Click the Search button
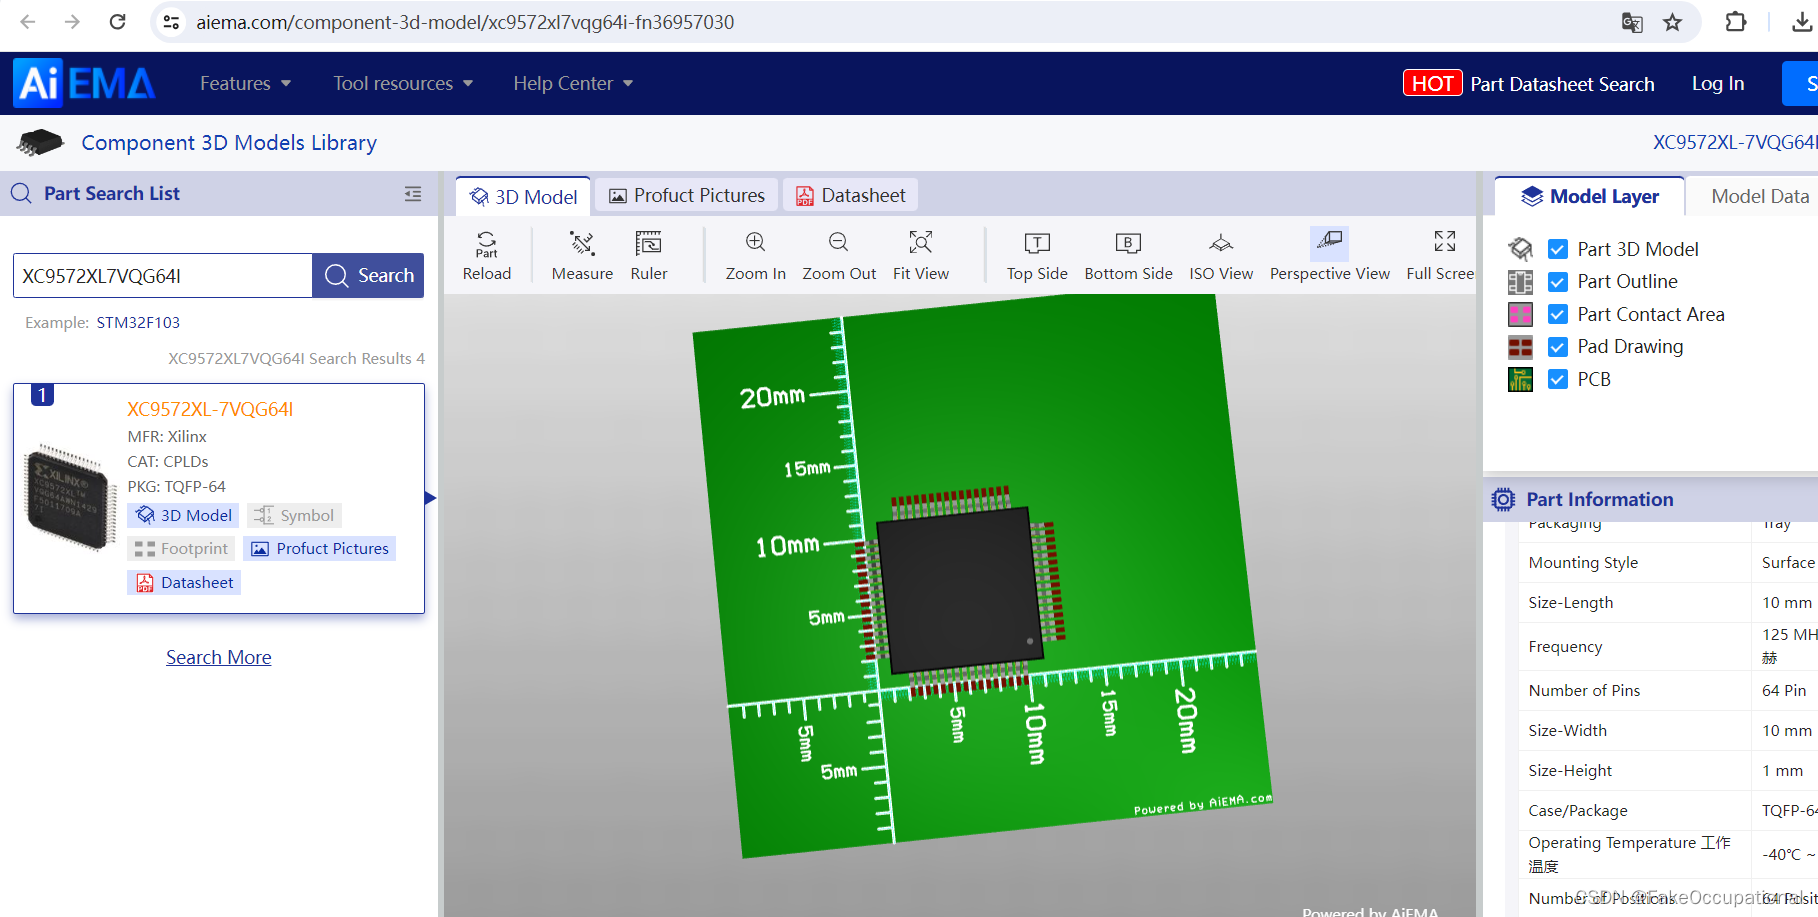 pyautogui.click(x=368, y=275)
